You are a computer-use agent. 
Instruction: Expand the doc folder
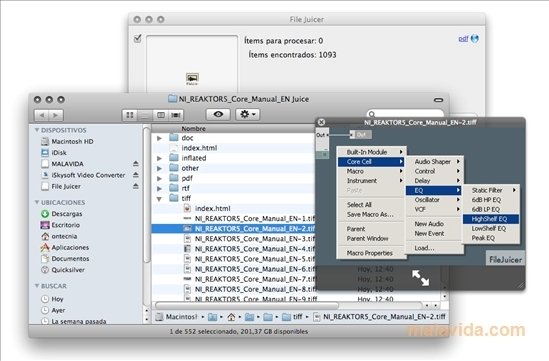coord(159,138)
